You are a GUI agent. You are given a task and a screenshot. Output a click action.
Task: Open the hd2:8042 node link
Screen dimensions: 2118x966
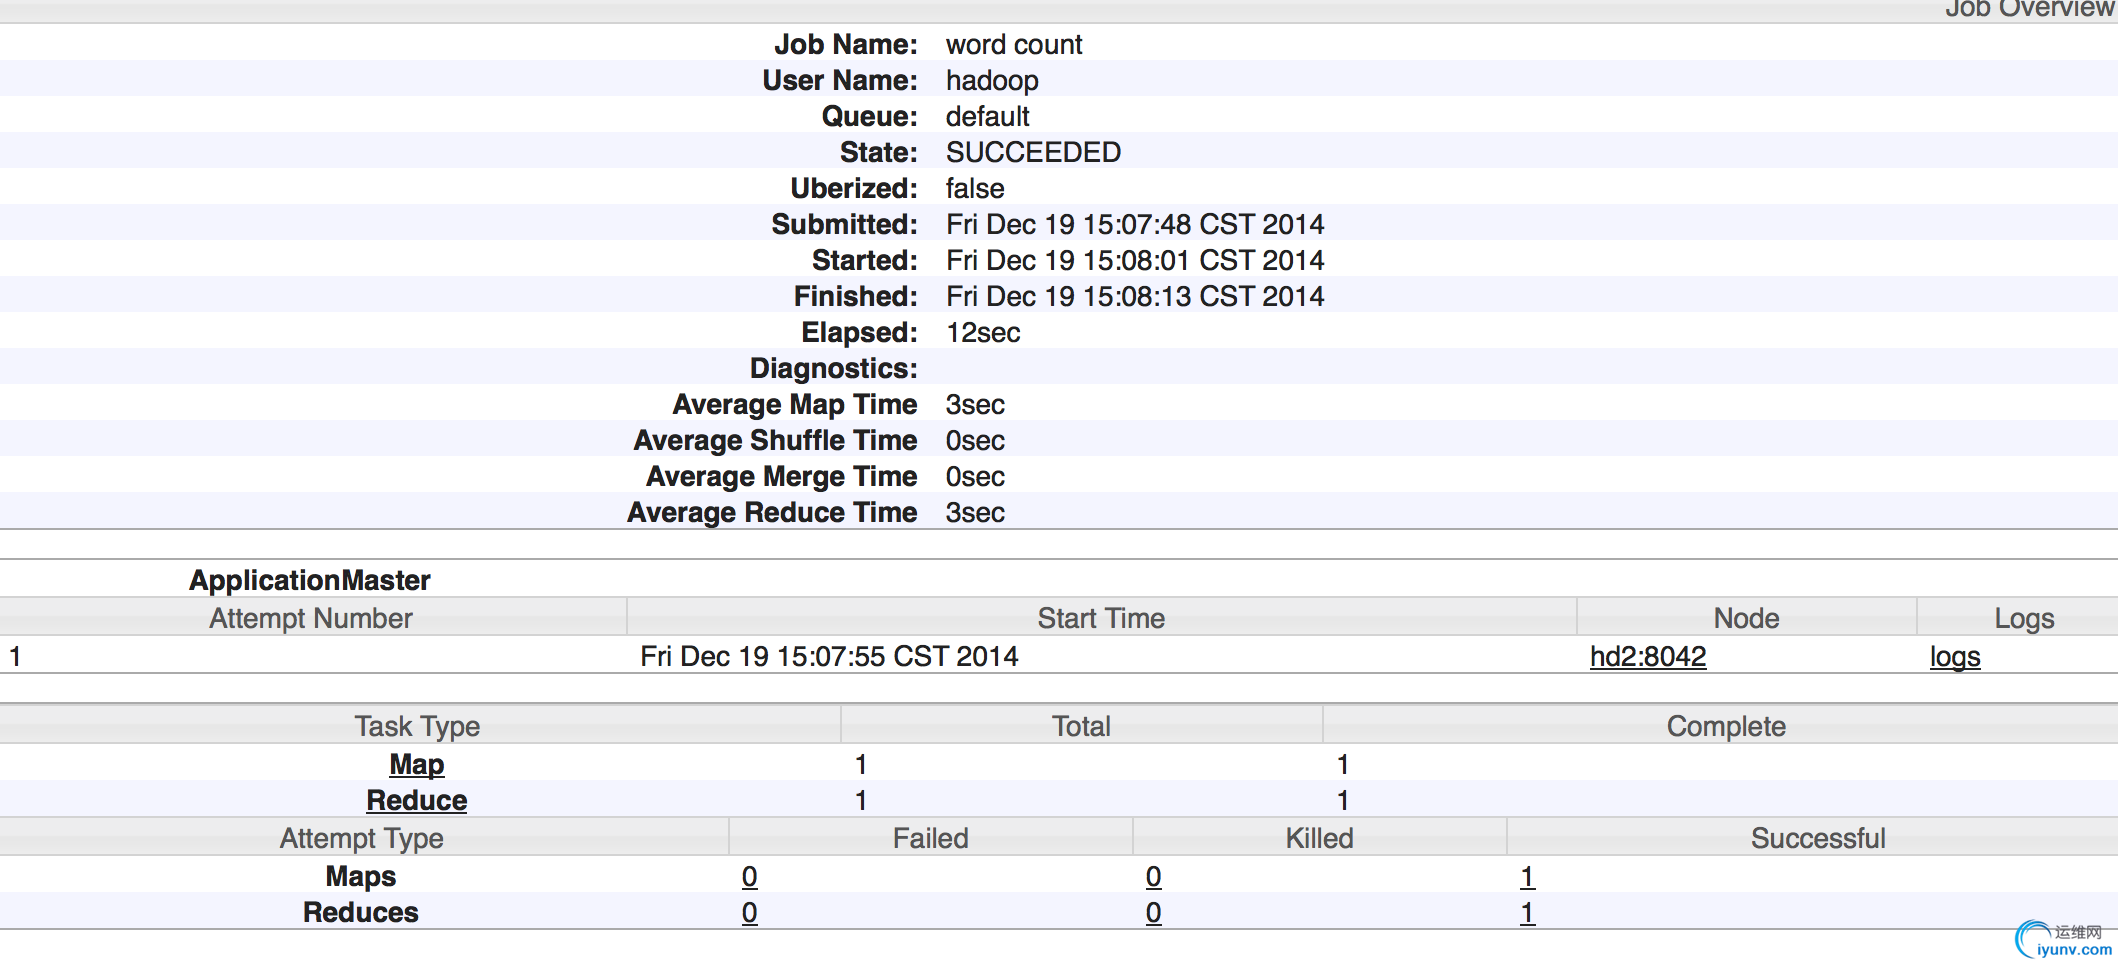tap(1648, 657)
